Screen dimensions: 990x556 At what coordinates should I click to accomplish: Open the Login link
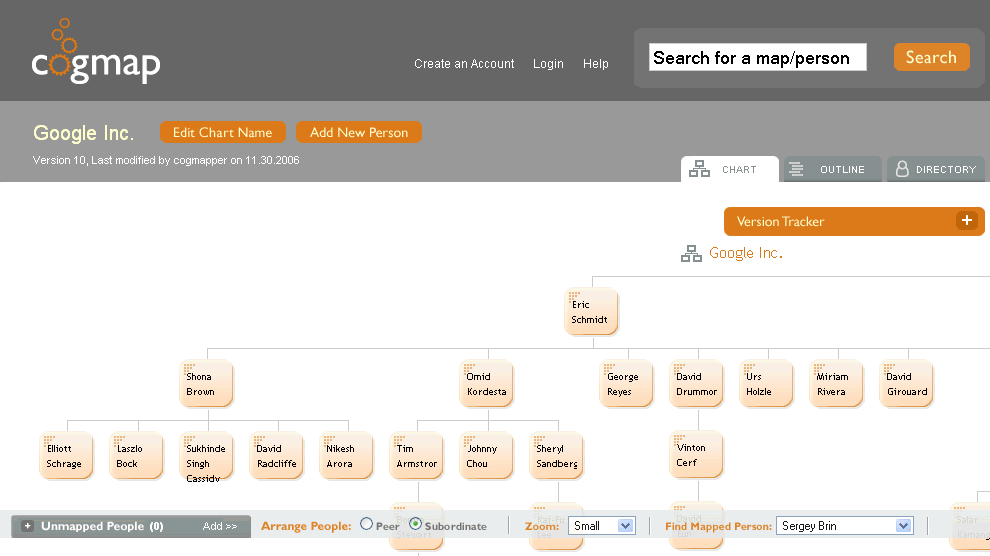(x=548, y=64)
